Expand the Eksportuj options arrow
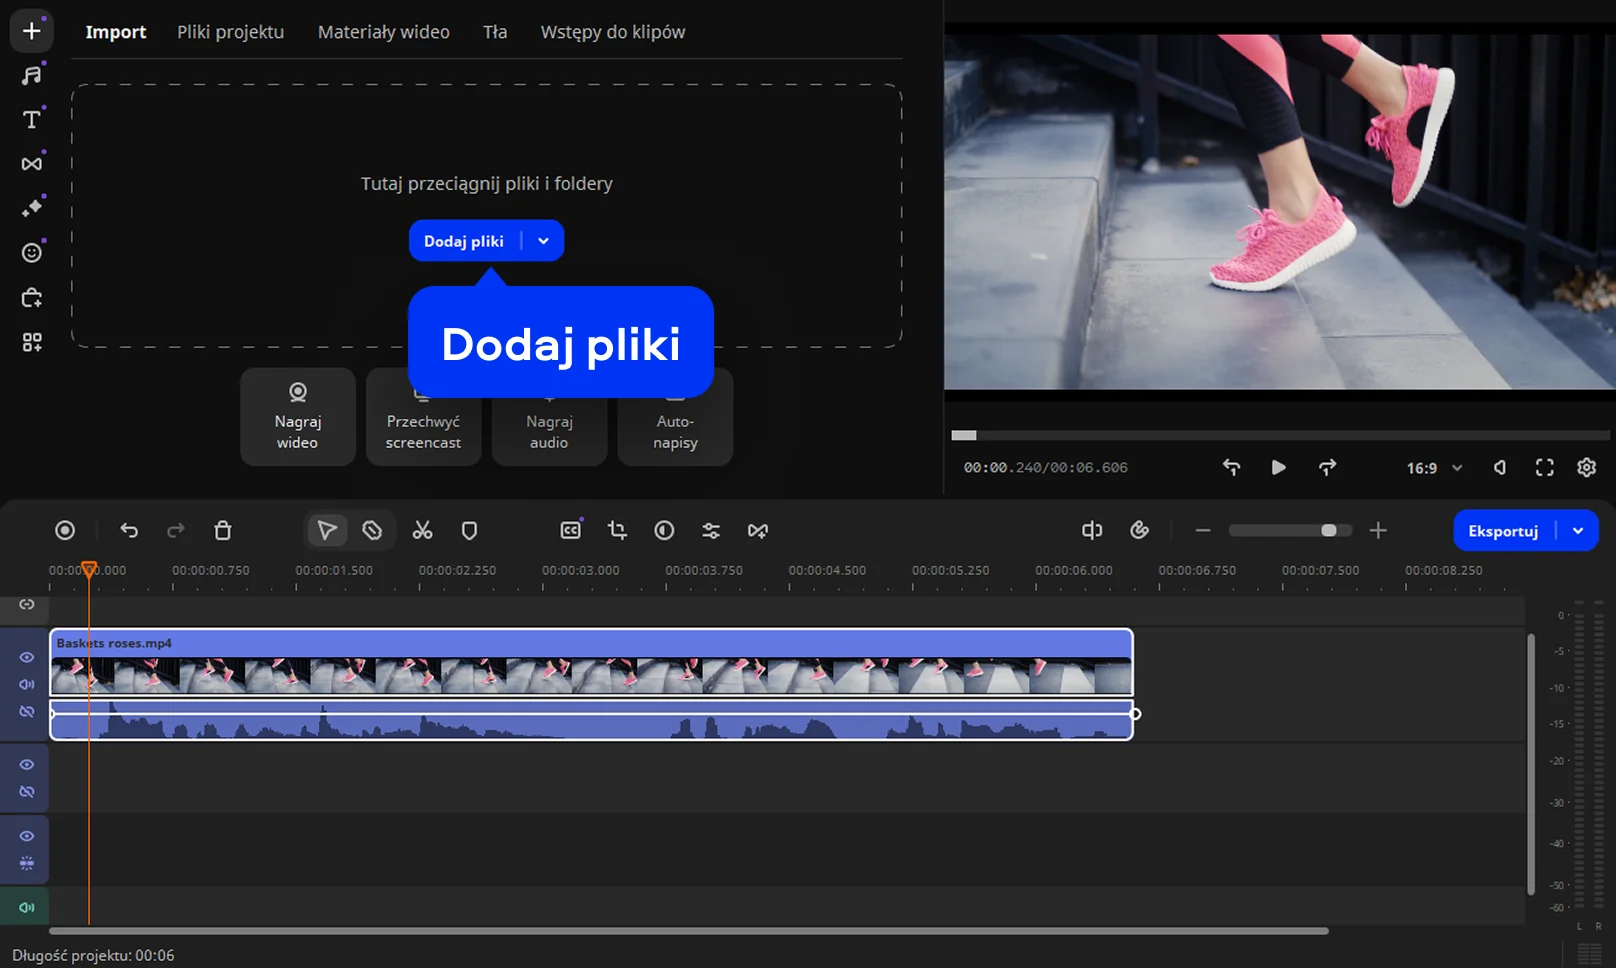The width and height of the screenshot is (1616, 968). [1578, 531]
